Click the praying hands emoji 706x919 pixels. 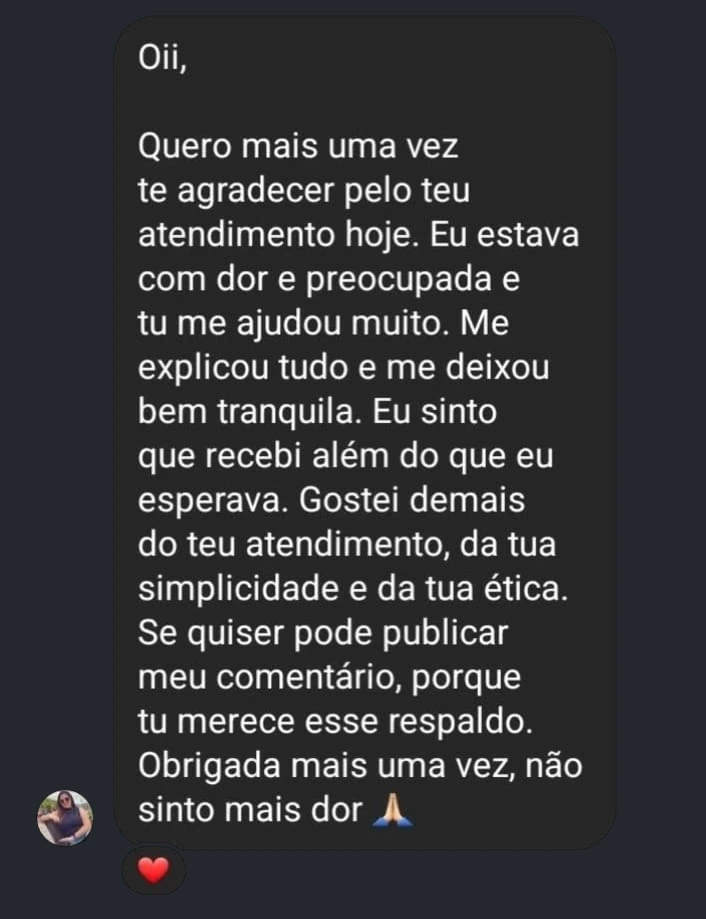click(x=391, y=811)
